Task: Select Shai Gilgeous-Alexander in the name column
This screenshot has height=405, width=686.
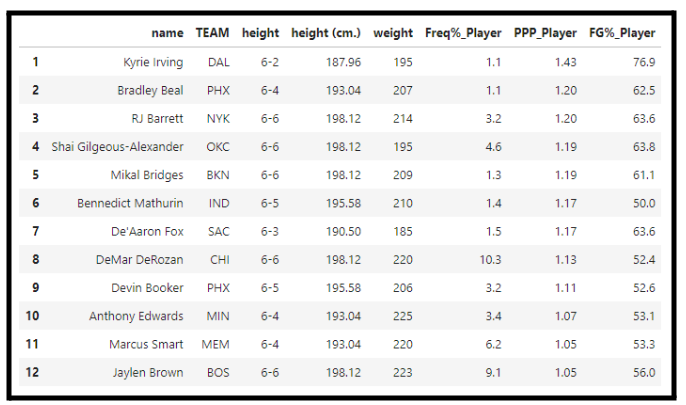Action: pos(117,147)
